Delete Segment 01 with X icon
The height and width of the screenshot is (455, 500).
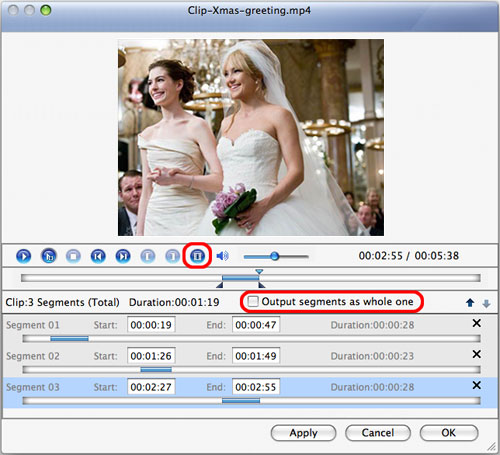477,323
